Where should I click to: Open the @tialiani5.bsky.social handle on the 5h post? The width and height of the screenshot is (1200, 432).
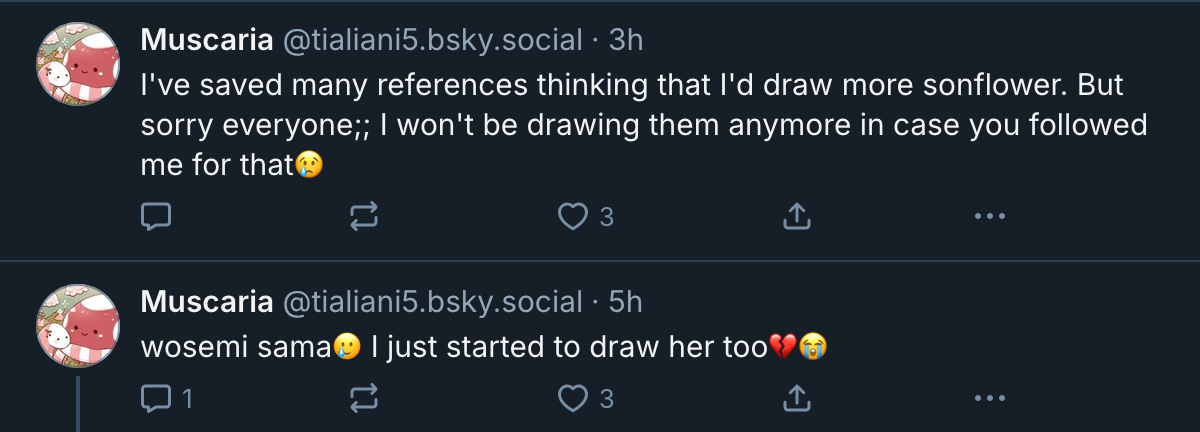point(433,301)
